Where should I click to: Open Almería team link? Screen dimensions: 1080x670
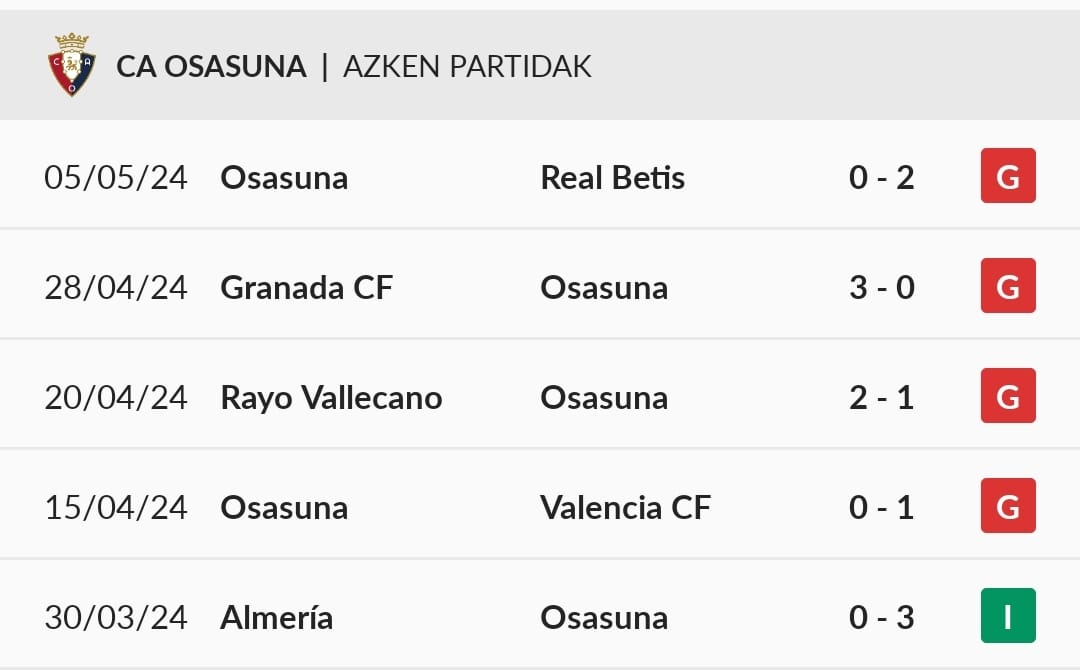click(x=276, y=617)
